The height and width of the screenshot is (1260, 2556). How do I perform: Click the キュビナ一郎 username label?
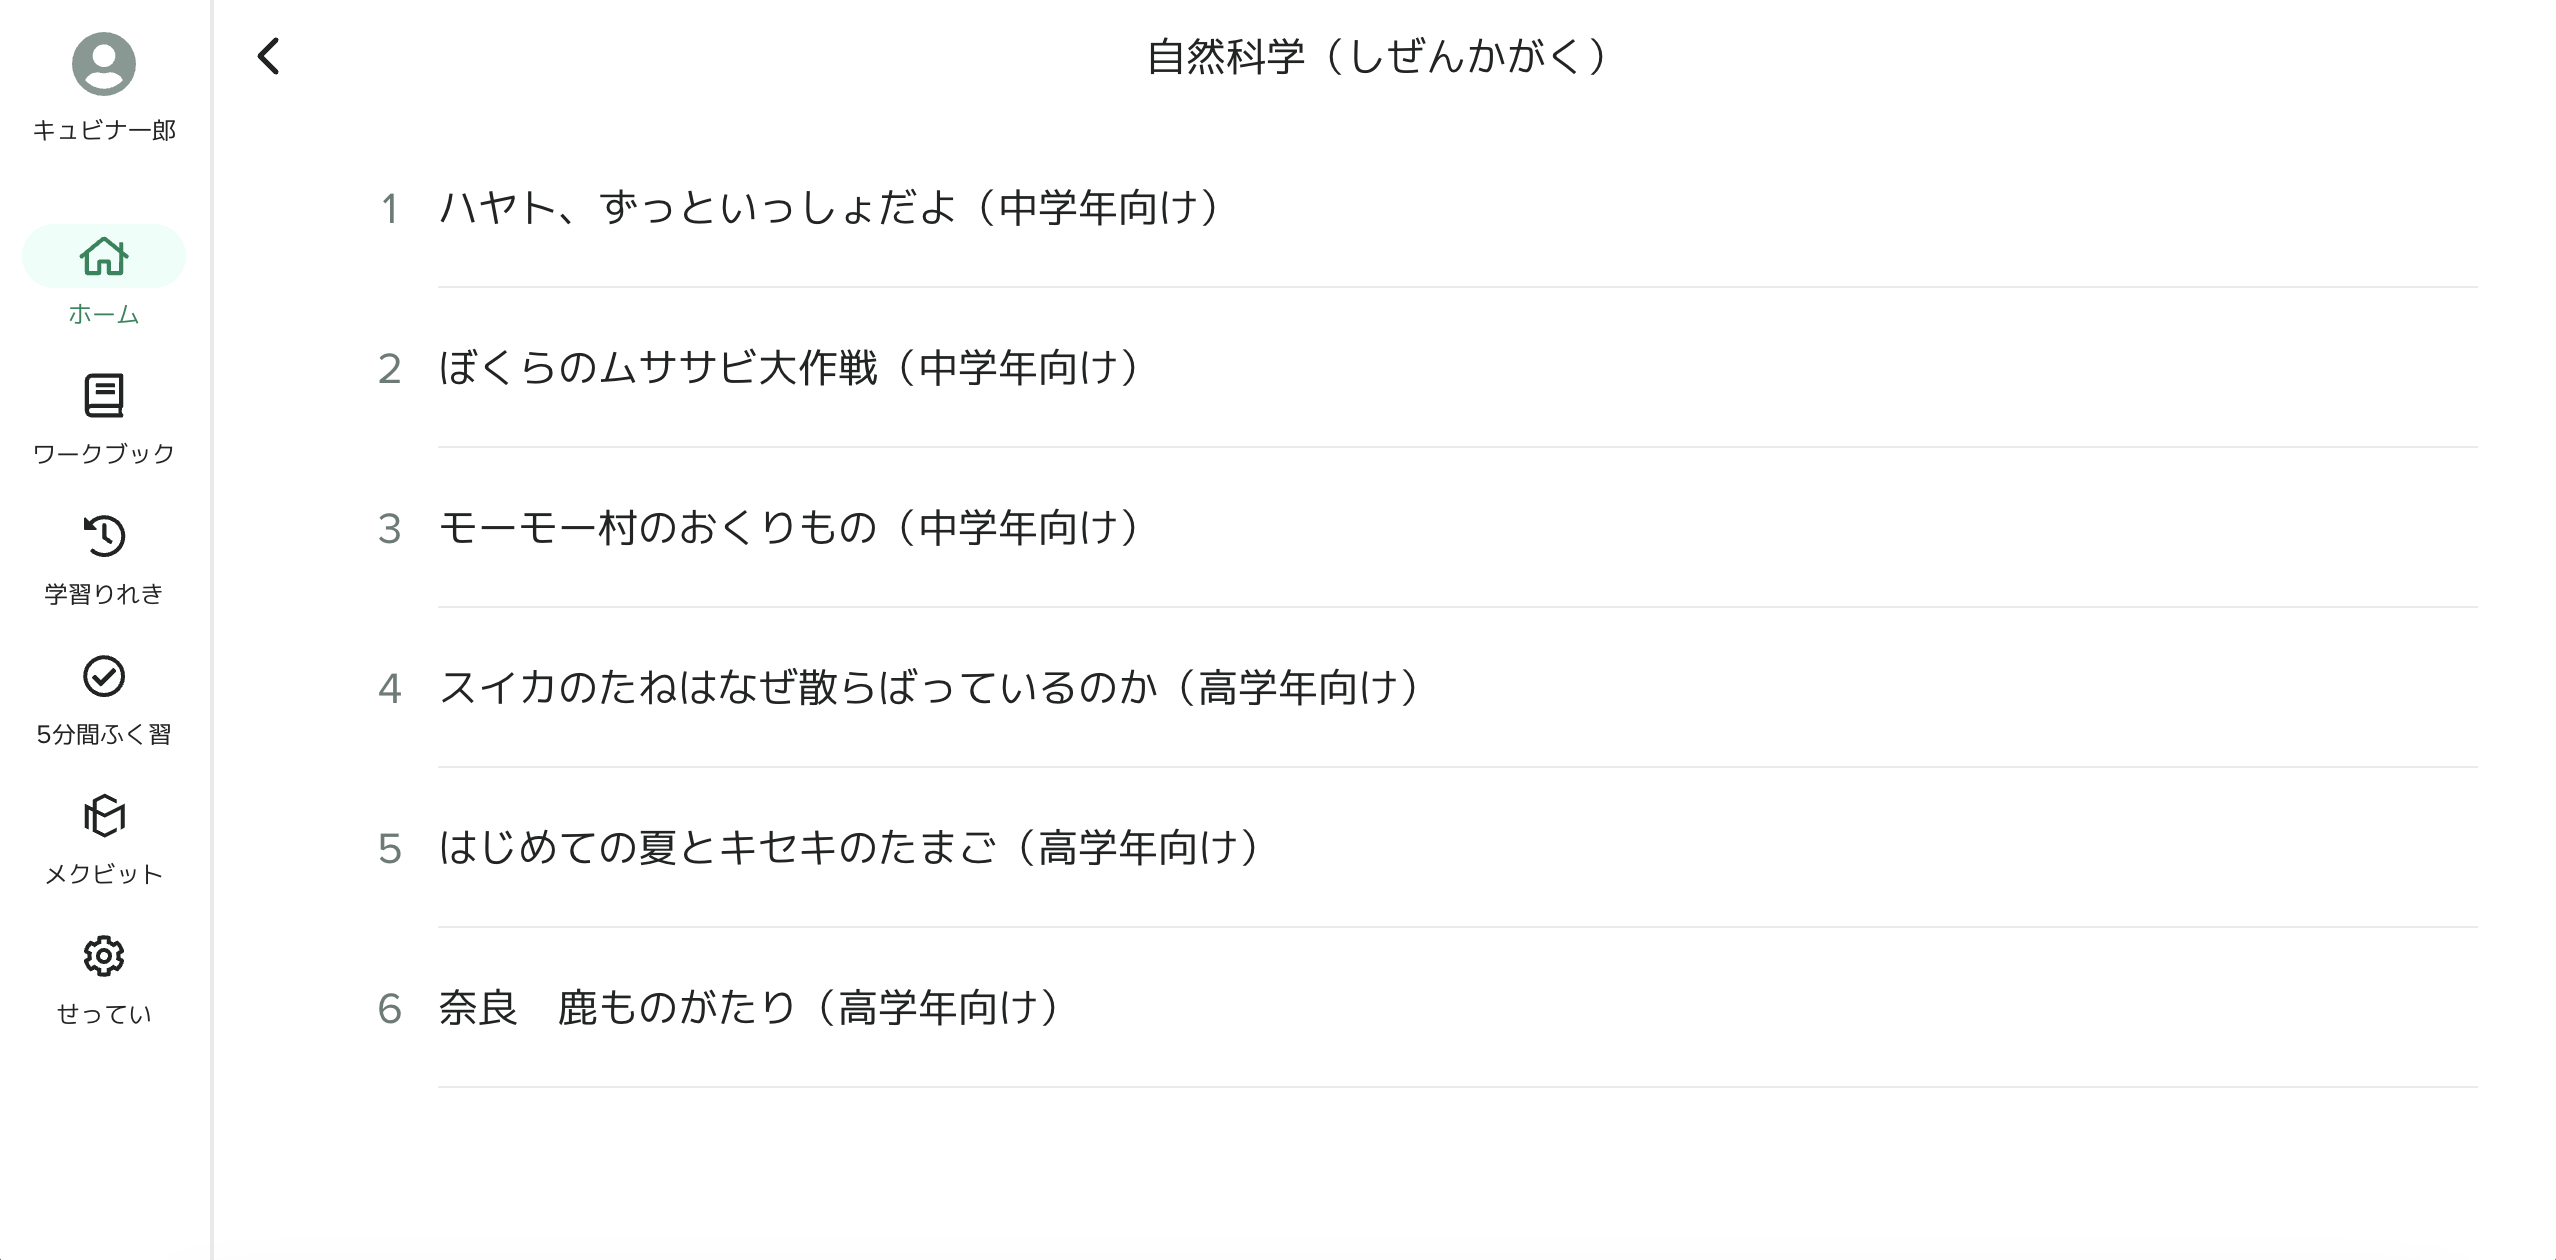[104, 130]
